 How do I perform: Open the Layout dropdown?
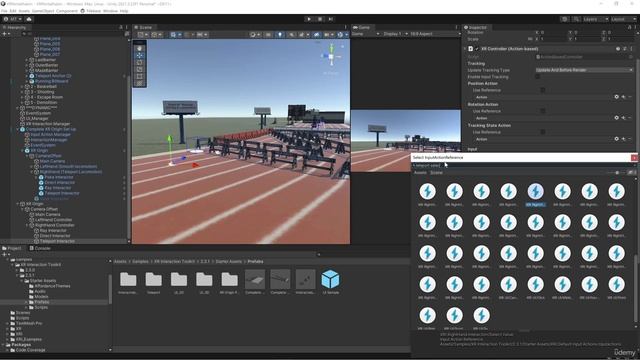[x=623, y=19]
